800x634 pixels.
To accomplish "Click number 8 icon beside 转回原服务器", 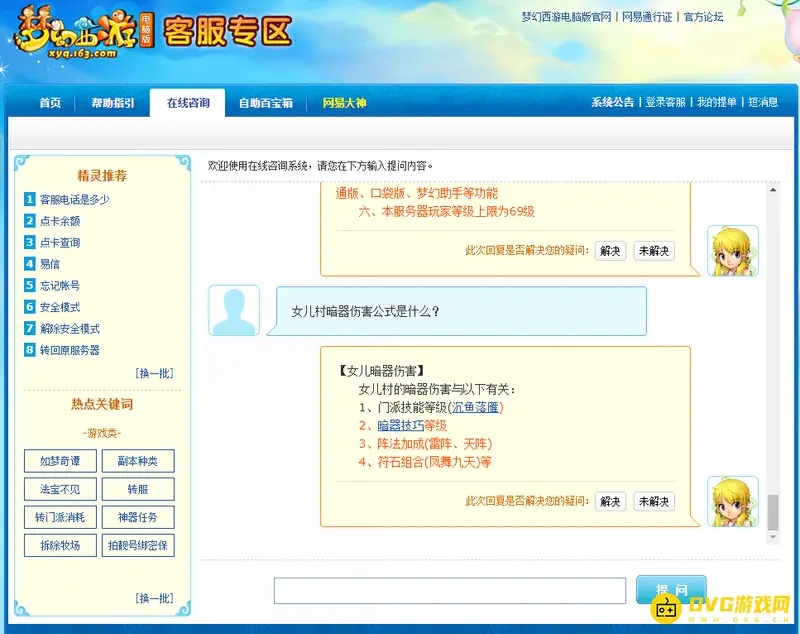I will [30, 349].
